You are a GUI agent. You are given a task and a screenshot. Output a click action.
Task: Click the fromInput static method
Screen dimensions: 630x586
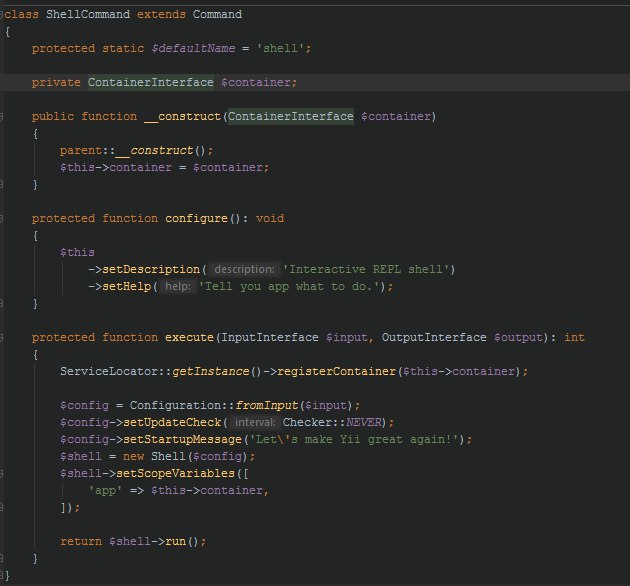click(x=266, y=406)
